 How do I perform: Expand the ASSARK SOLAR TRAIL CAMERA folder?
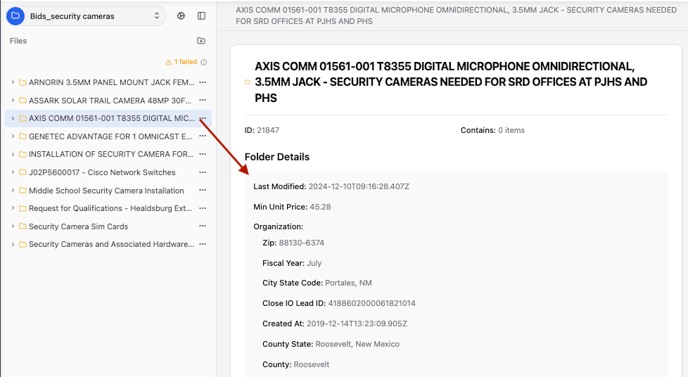pyautogui.click(x=12, y=101)
